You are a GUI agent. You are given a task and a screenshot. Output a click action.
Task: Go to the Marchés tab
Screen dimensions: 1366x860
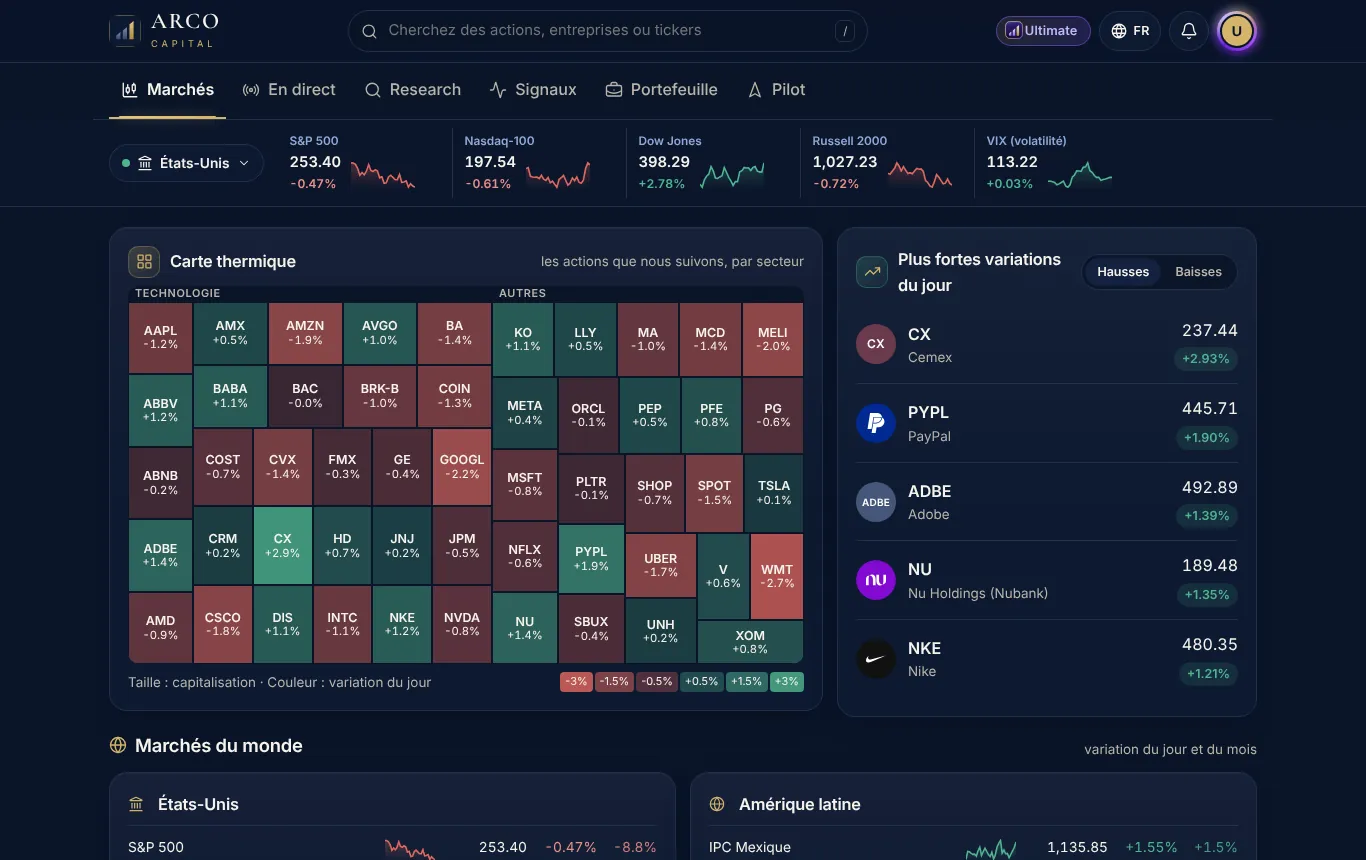168,90
